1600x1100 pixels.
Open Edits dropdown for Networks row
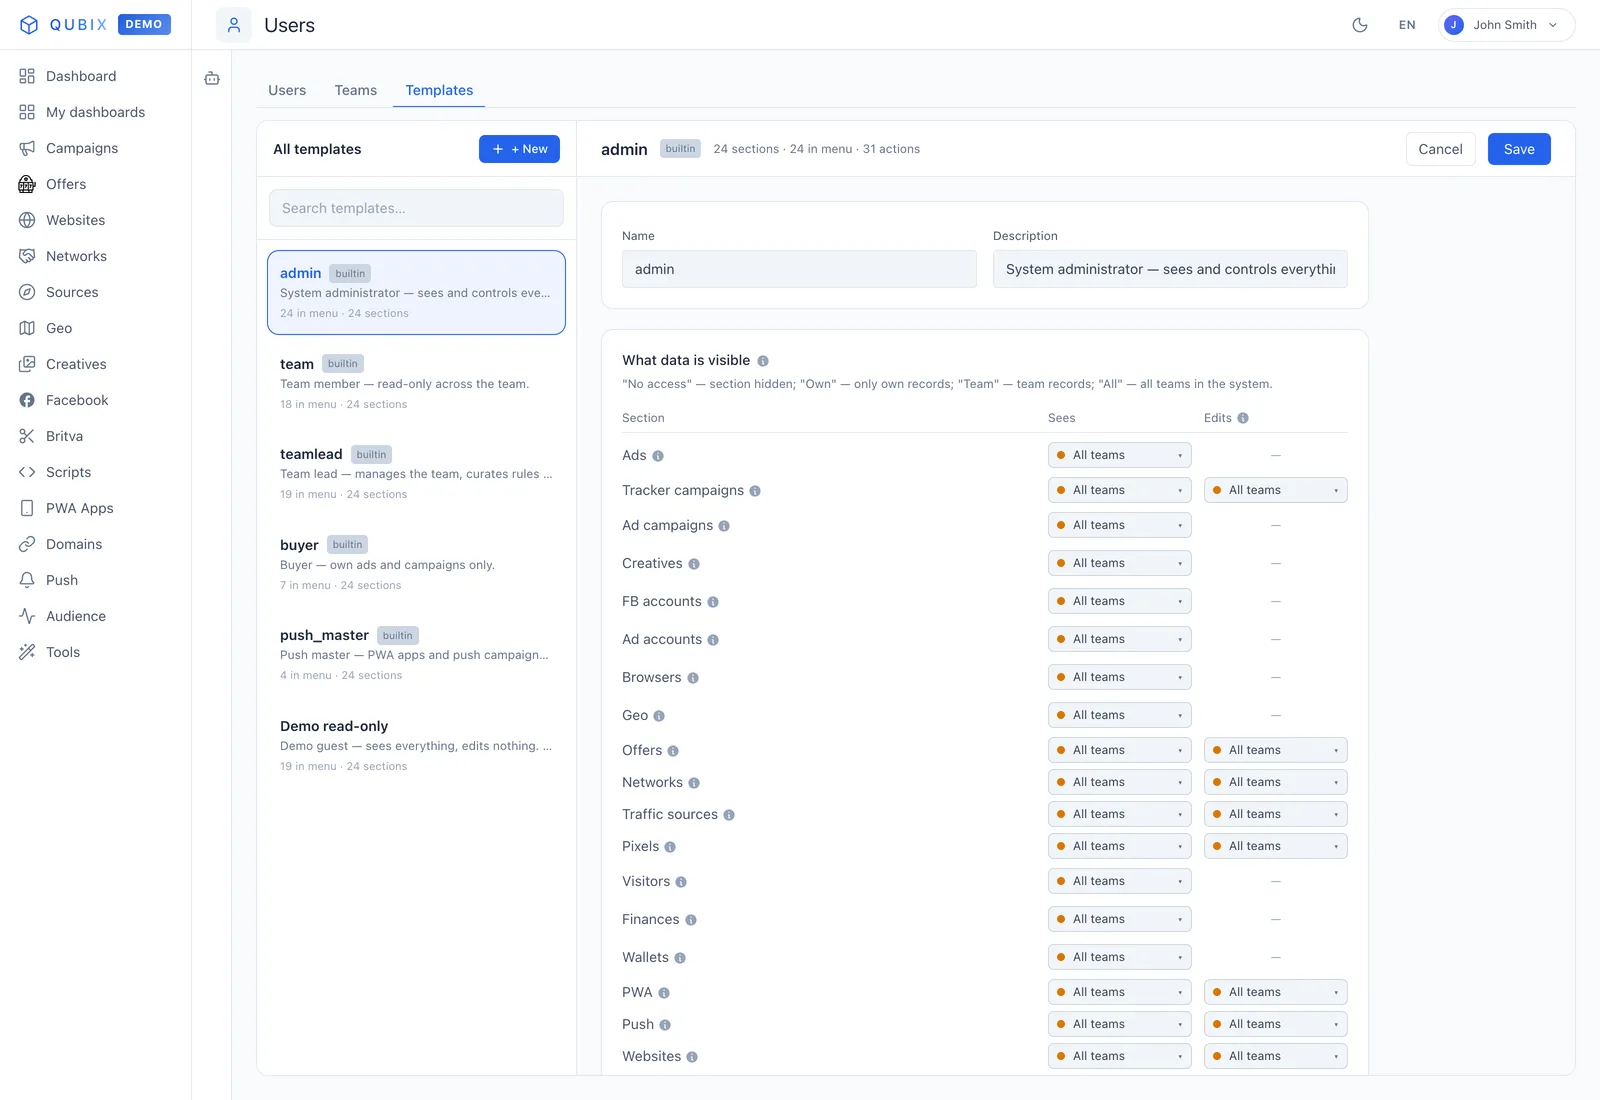click(x=1275, y=782)
